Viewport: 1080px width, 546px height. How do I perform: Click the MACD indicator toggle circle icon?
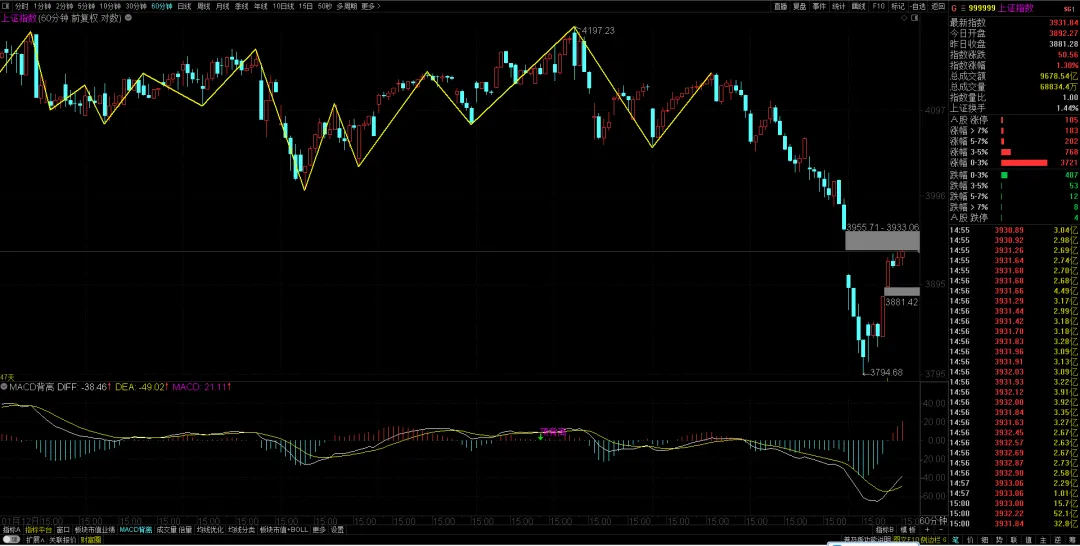(x=4, y=387)
